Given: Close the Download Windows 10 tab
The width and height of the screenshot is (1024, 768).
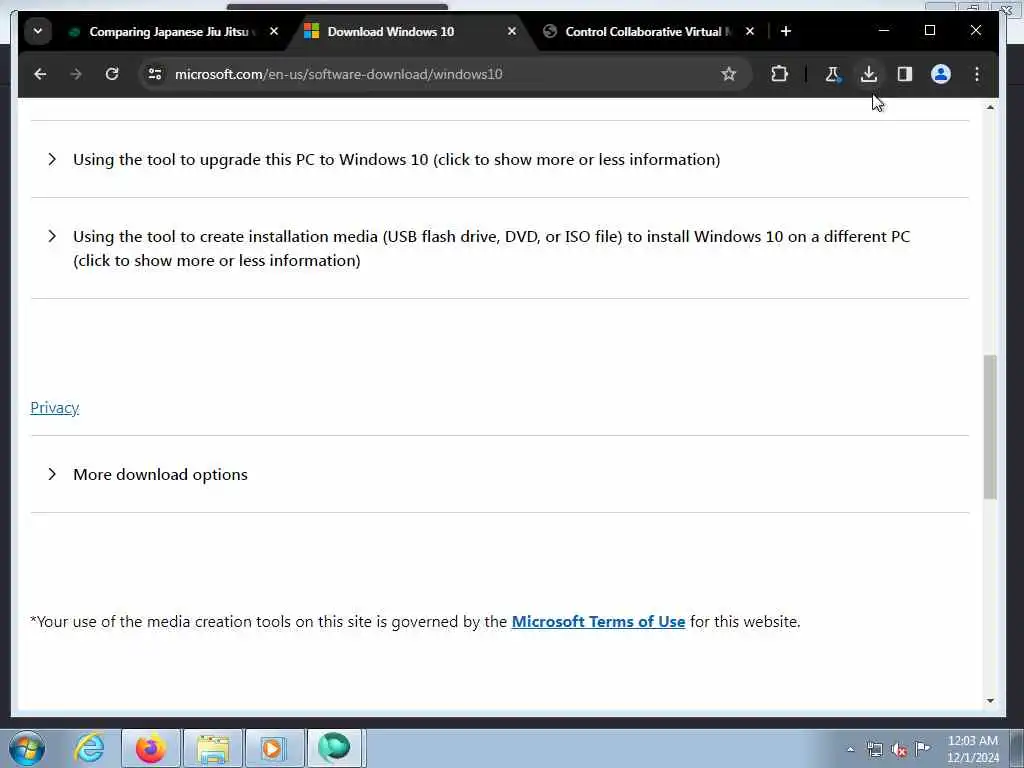Looking at the screenshot, I should point(512,31).
